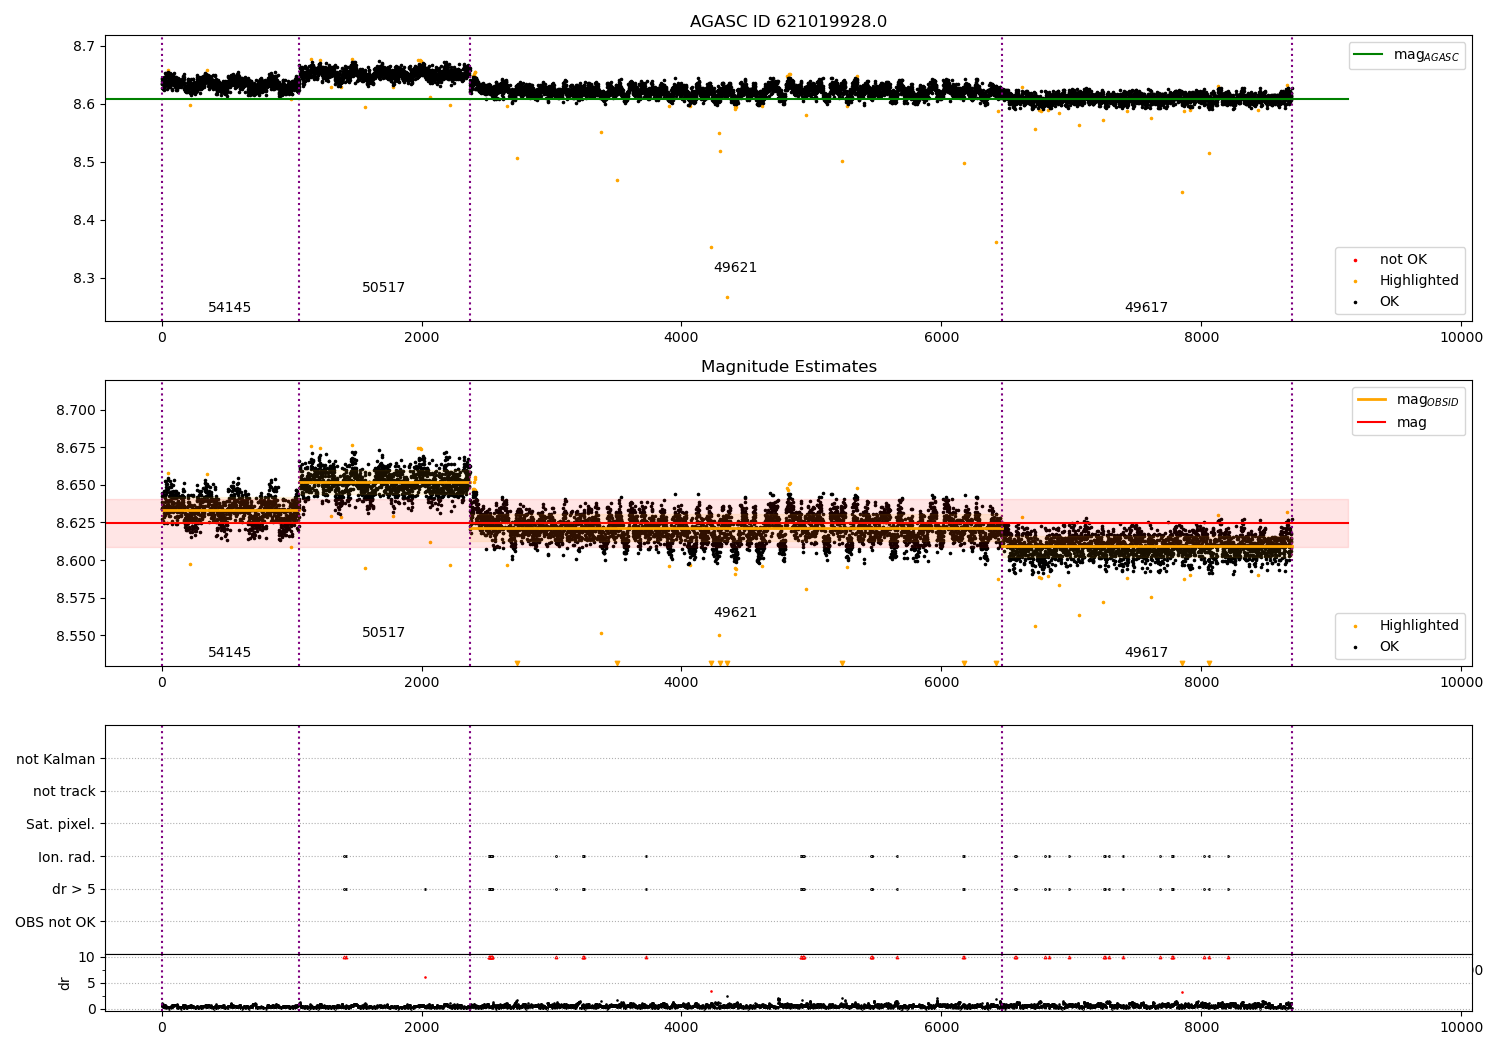Select the mag AGASC legend label in top plot
This screenshot has height=1050, width=1500.
coord(1426,56)
